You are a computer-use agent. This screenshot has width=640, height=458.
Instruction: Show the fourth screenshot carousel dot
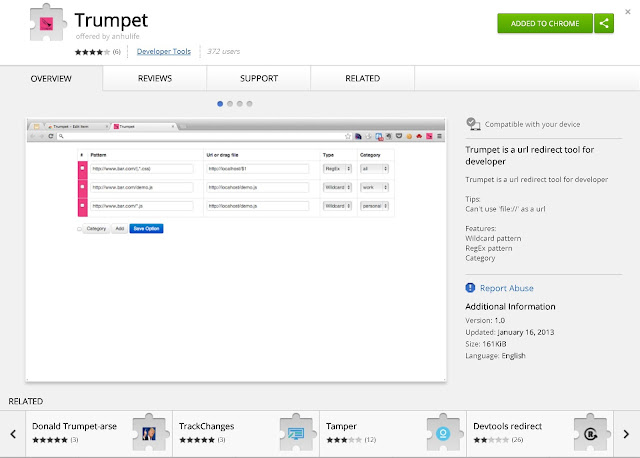click(249, 104)
